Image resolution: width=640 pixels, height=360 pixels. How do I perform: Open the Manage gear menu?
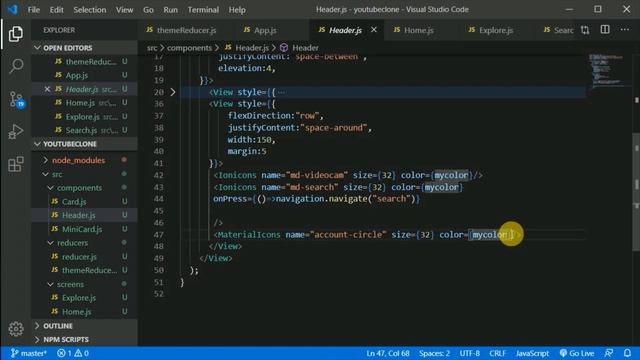(16, 329)
